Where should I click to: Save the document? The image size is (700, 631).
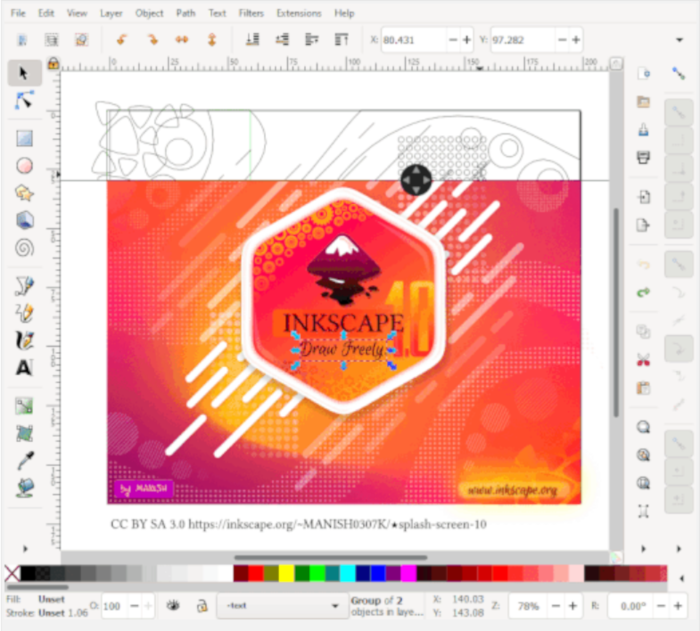coord(643,130)
